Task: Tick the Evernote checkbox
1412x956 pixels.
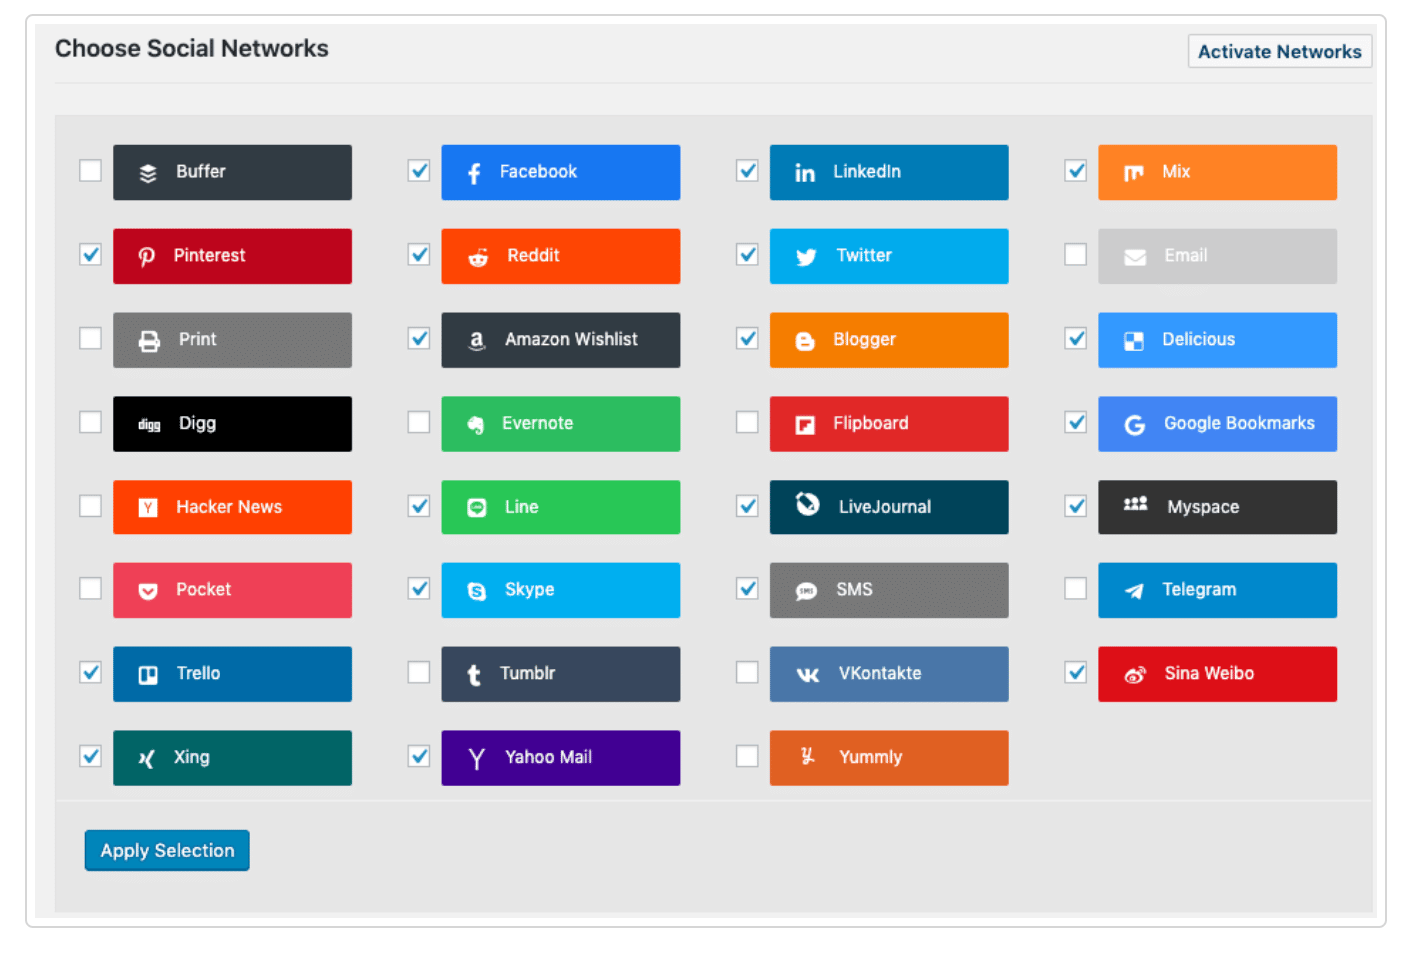Action: [x=419, y=423]
